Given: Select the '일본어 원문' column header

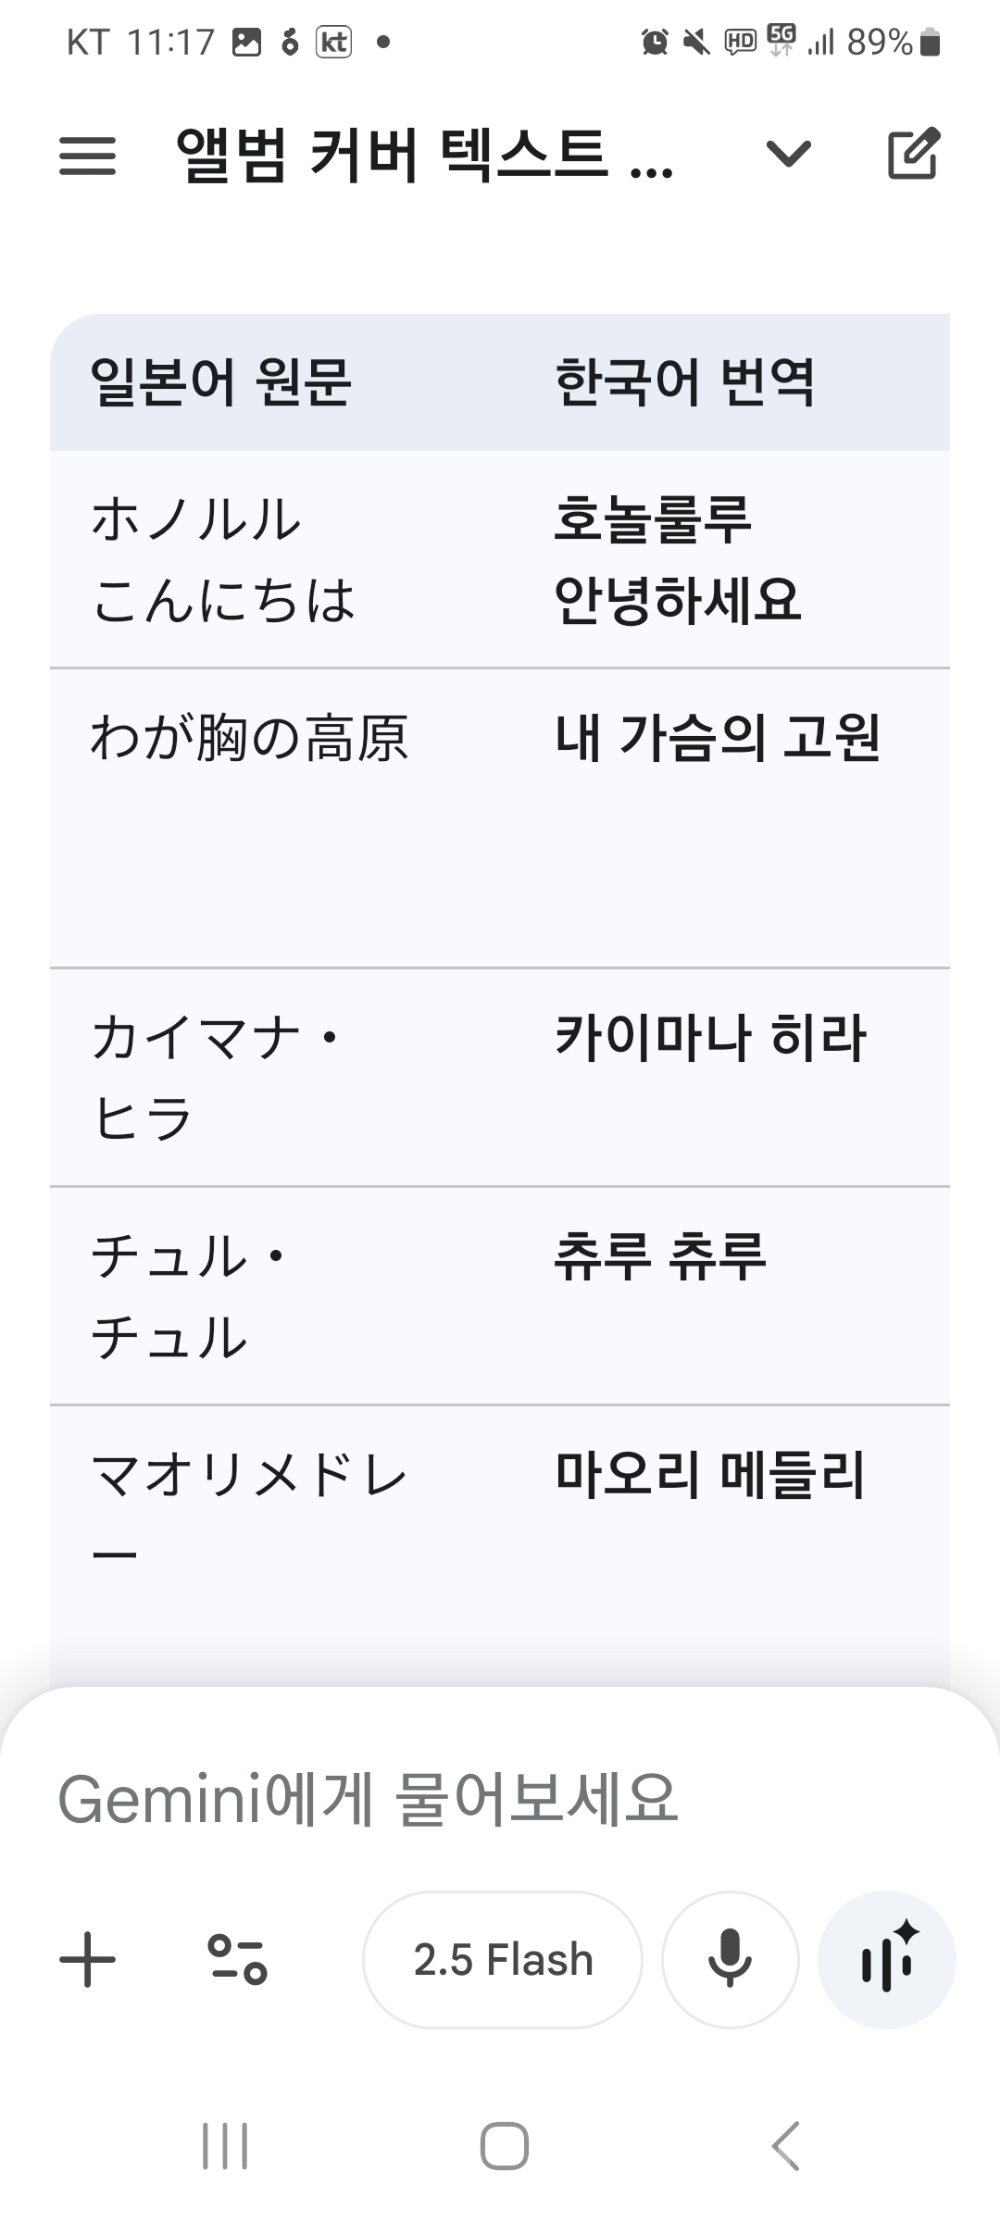Looking at the screenshot, I should (221, 382).
